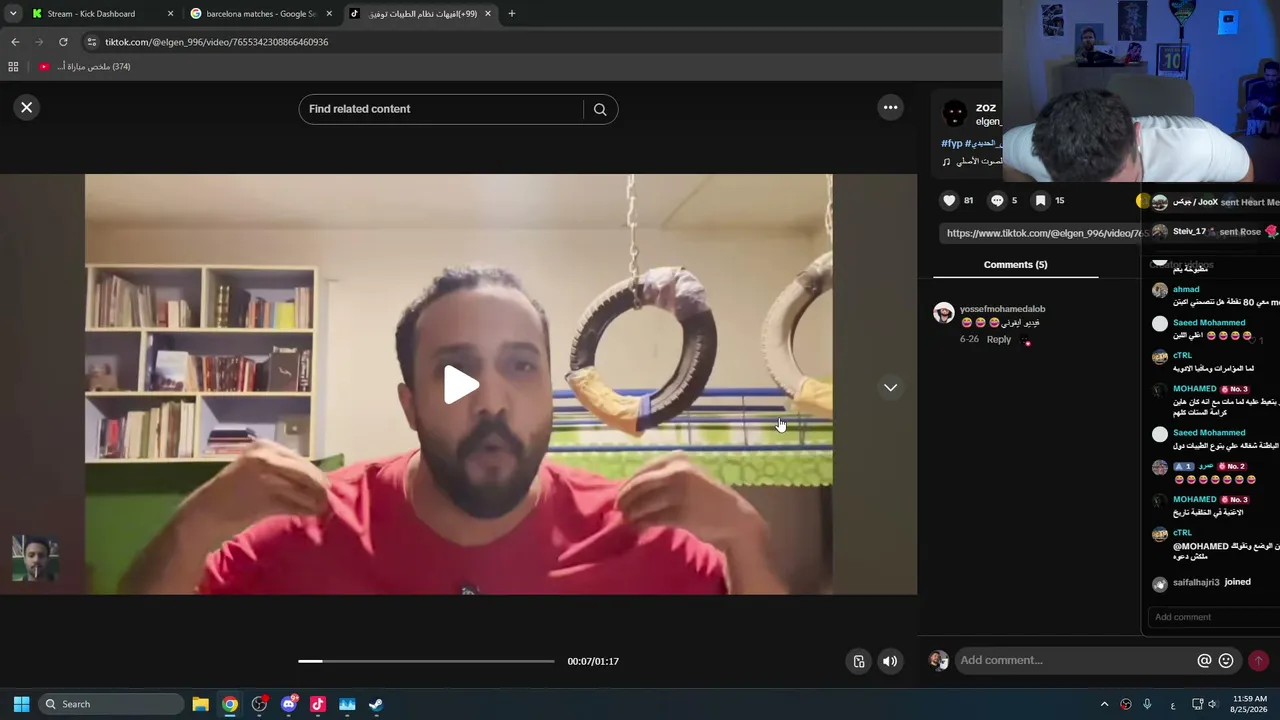
Task: Click the Arabic language indicator in tray
Action: point(1173,705)
